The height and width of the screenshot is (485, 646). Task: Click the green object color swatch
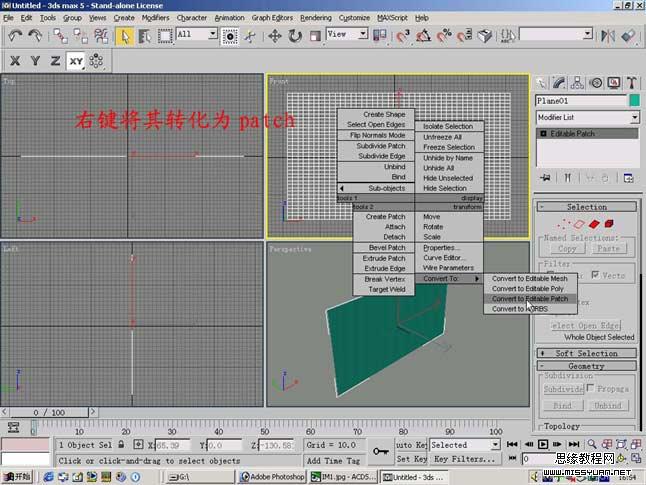634,101
